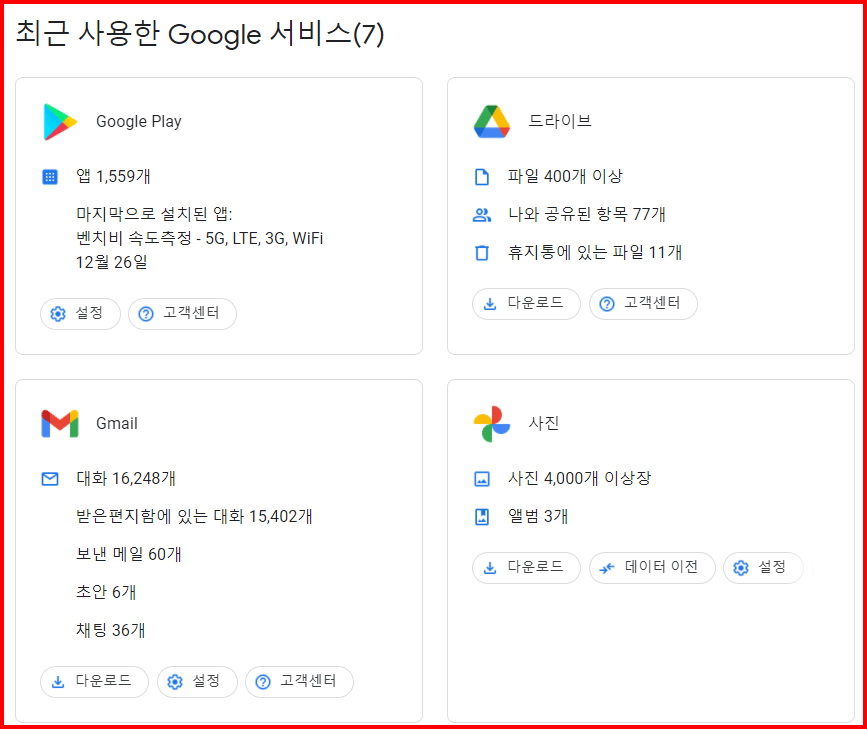Click 벤치비 속도측정 - 5G, LTE, 3G, WiFi text

pos(200,238)
